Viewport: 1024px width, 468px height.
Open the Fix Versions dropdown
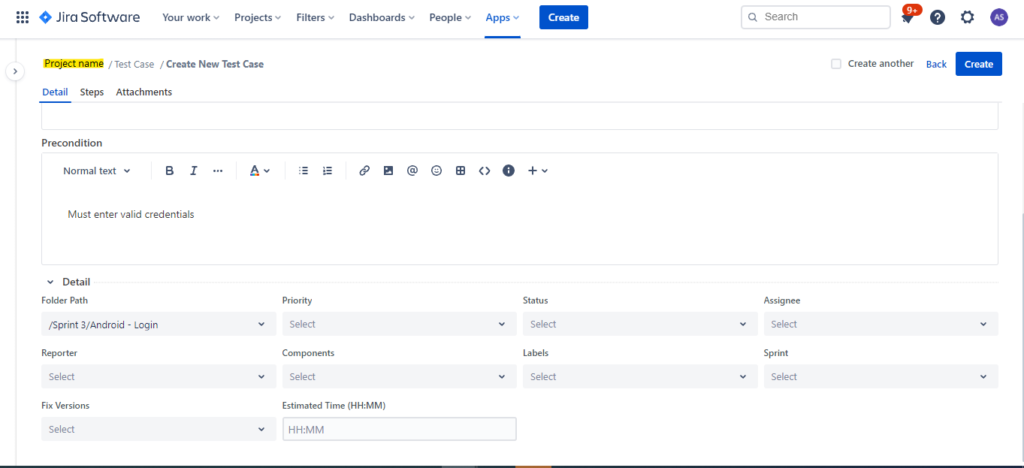[159, 429]
